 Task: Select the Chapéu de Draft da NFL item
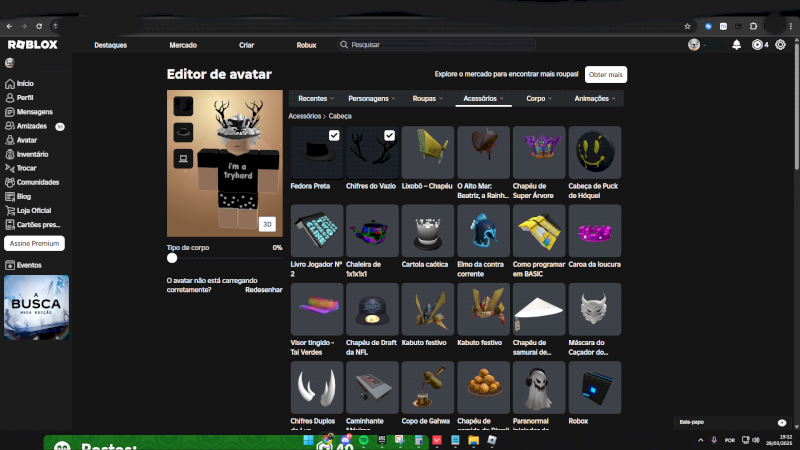click(372, 320)
